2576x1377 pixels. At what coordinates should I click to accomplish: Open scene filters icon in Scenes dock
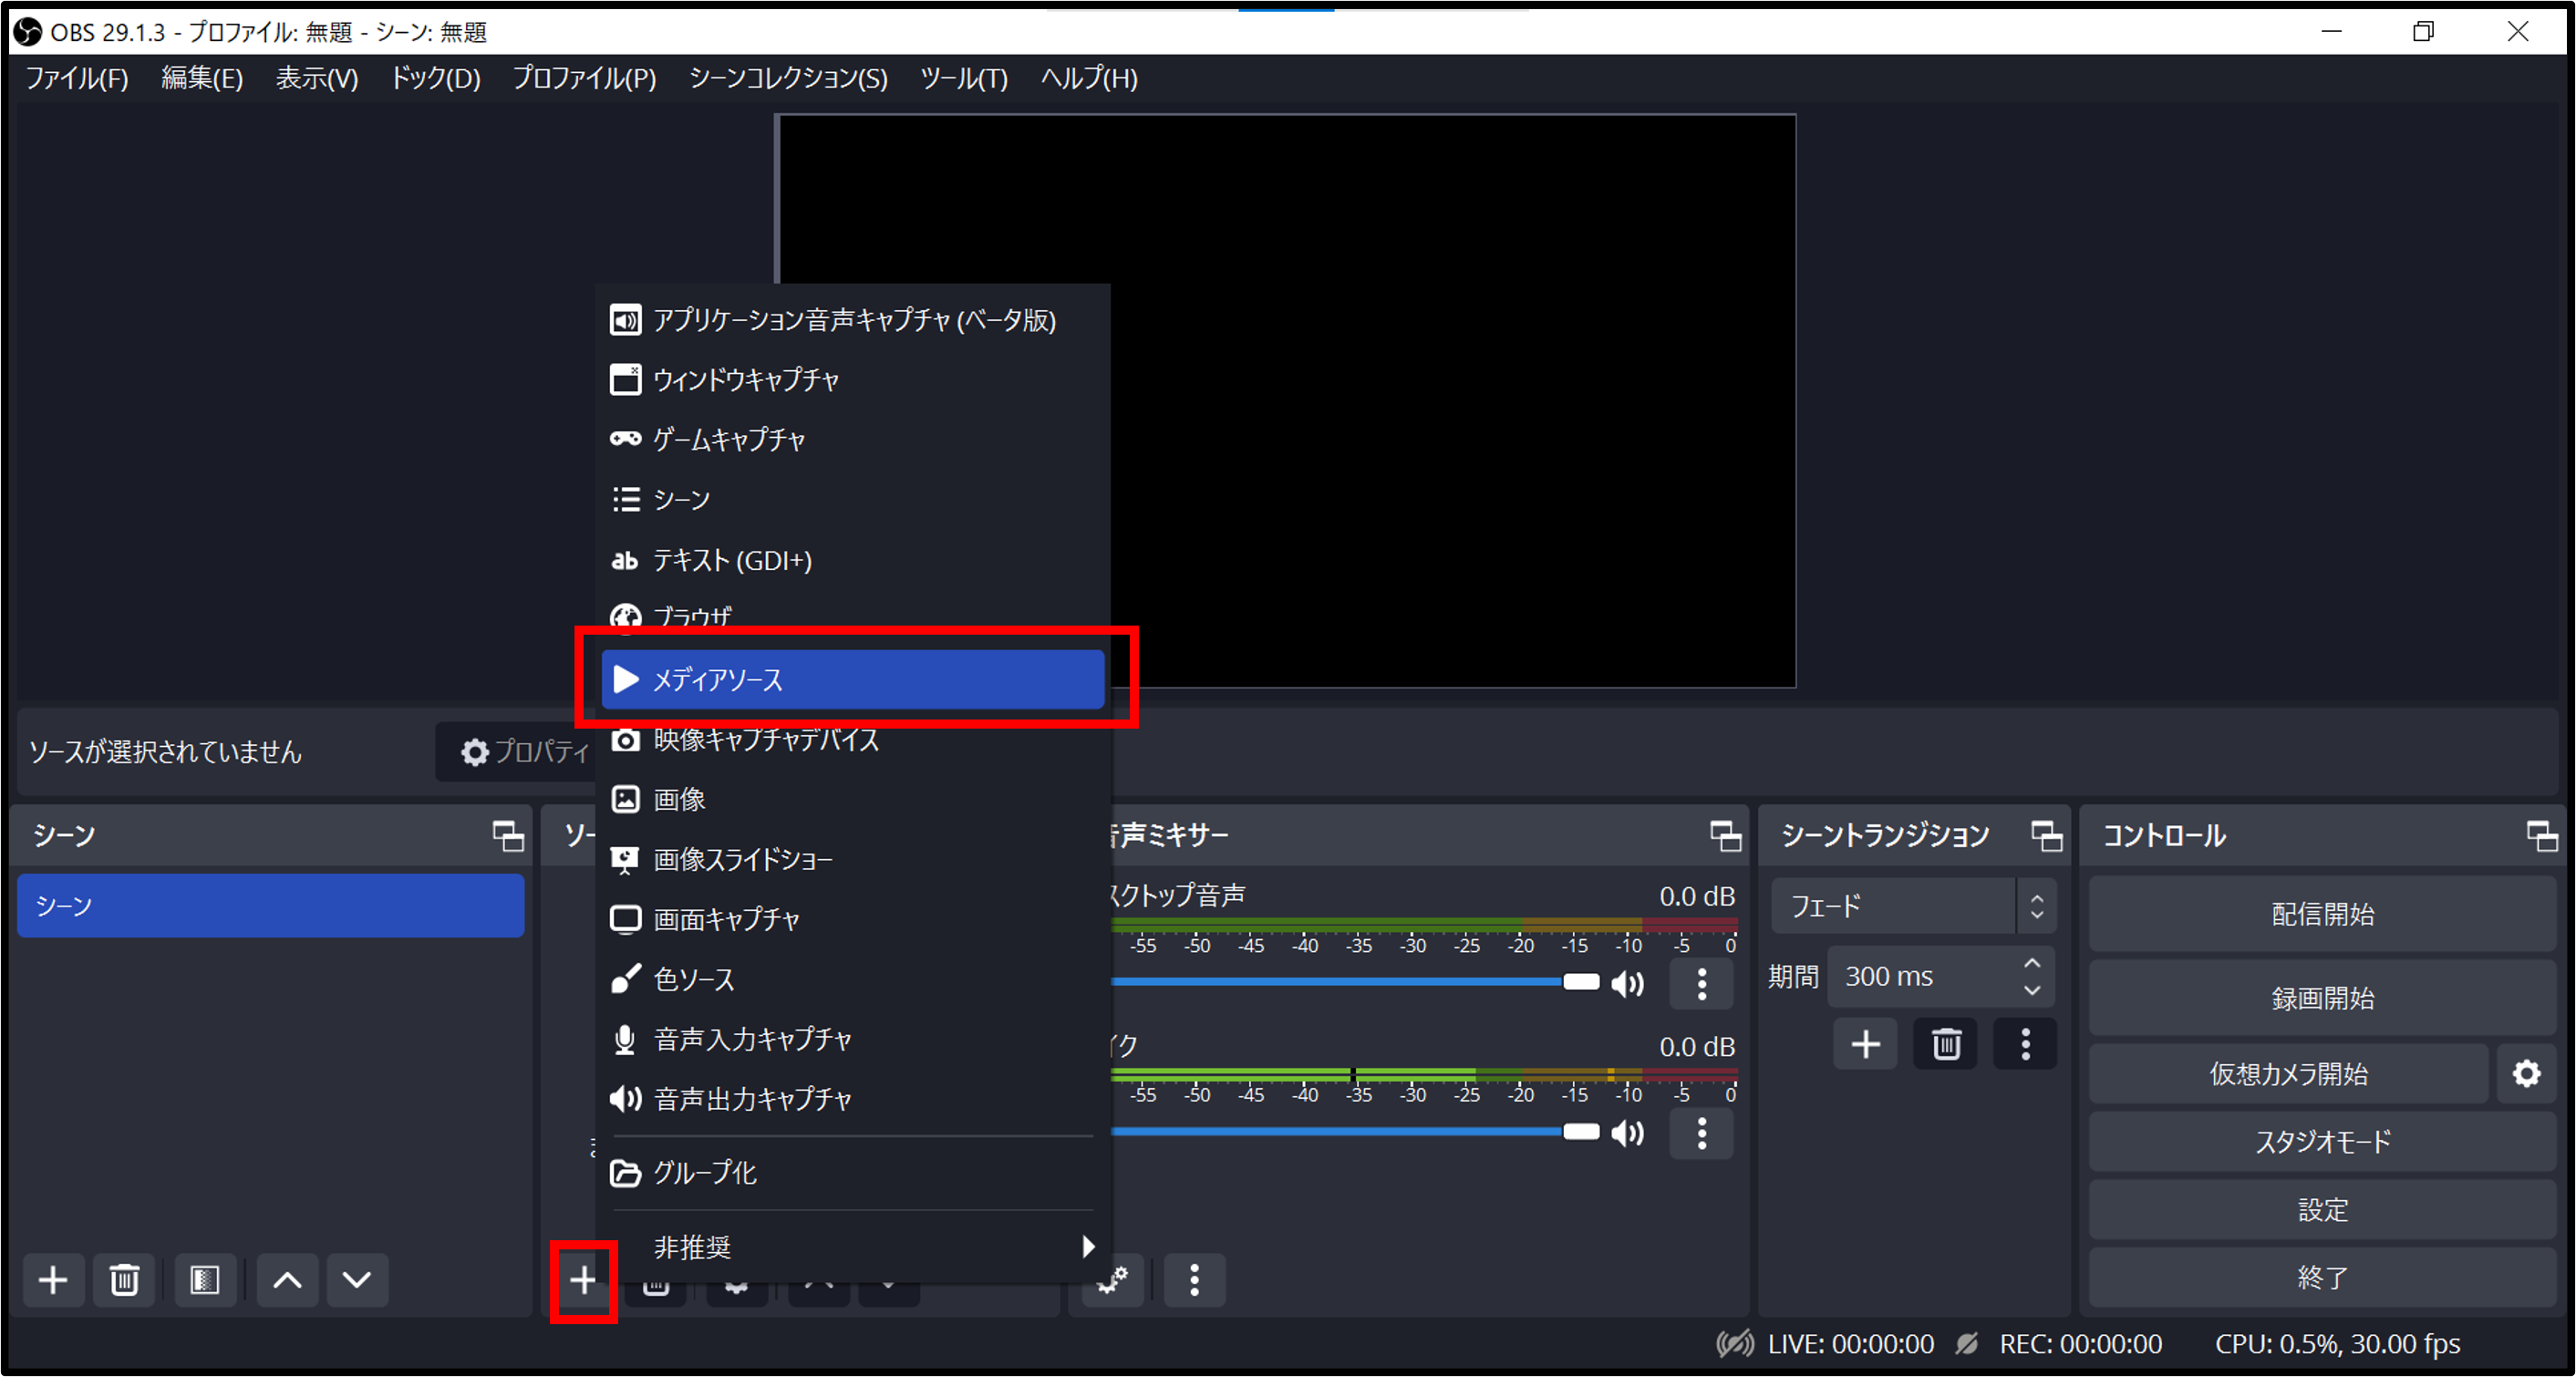205,1279
